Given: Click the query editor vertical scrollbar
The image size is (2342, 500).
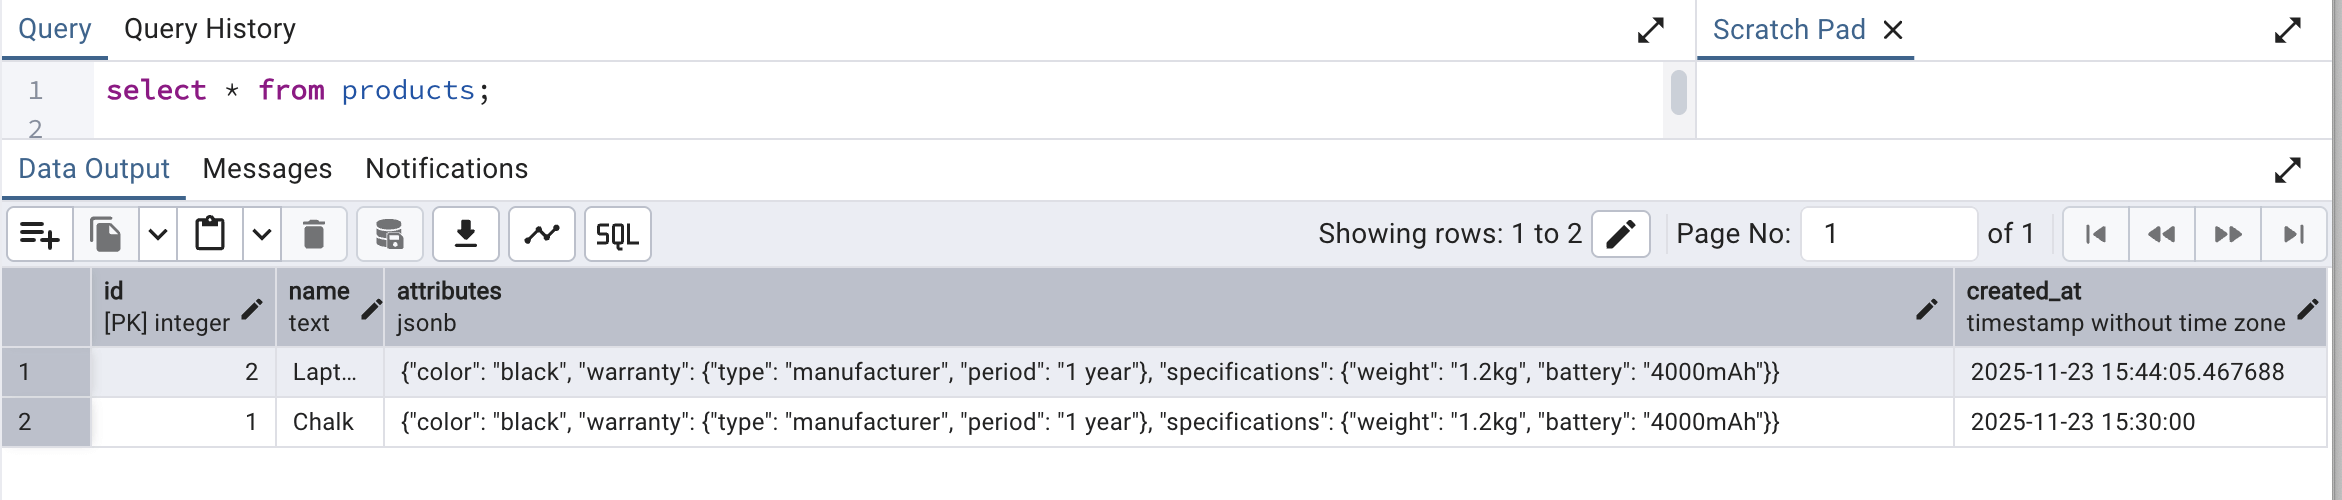Looking at the screenshot, I should (1679, 93).
